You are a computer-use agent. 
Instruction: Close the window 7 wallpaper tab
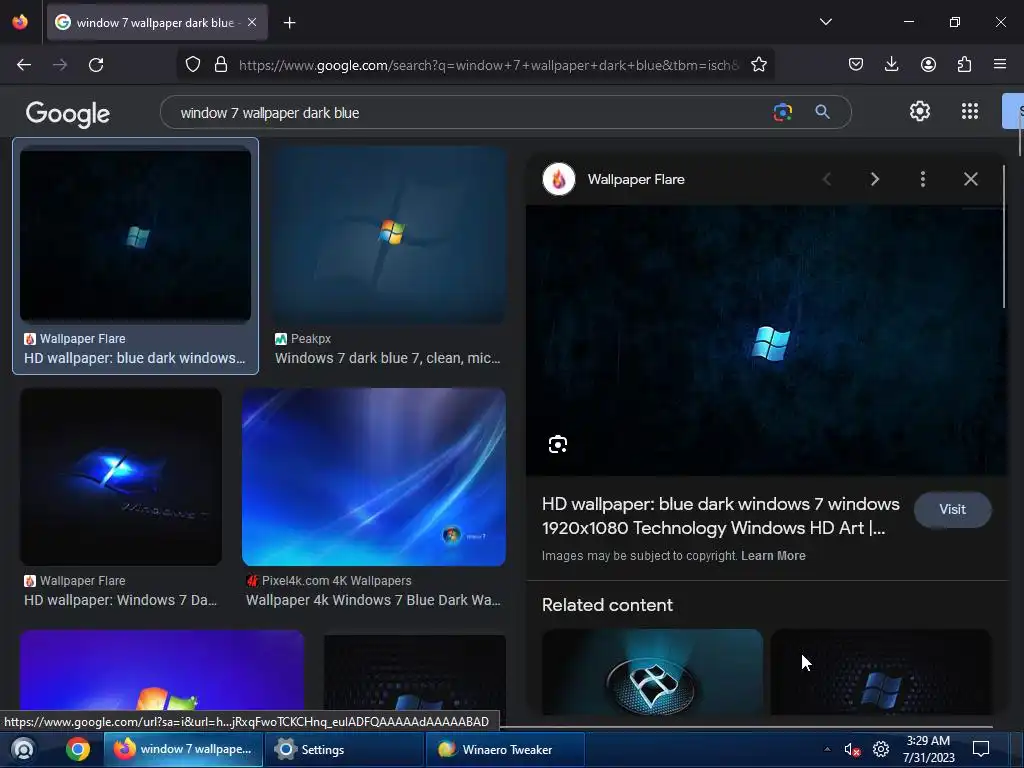point(252,22)
